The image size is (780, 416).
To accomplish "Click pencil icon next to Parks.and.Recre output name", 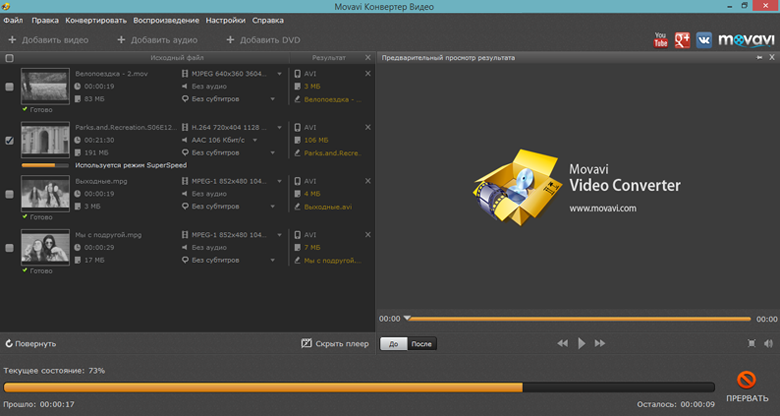I will pos(297,153).
